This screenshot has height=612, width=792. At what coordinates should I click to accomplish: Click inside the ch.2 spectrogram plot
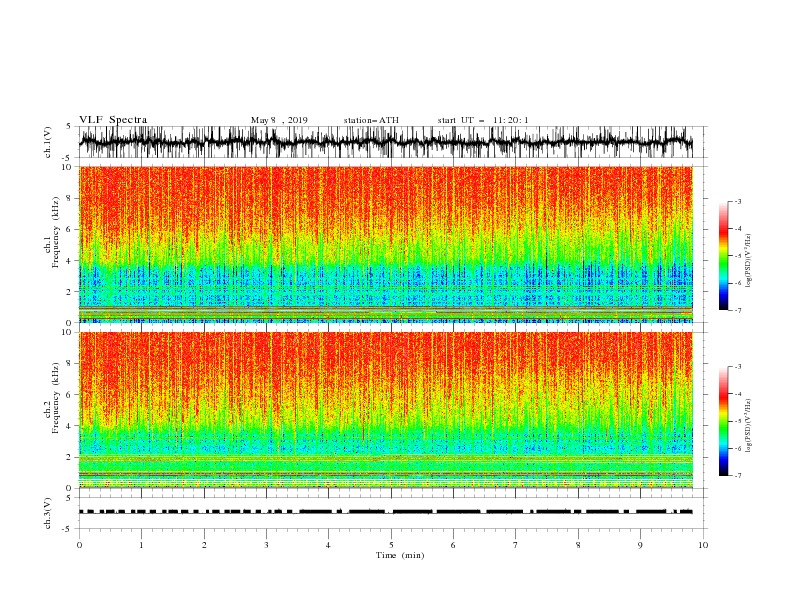pos(386,410)
